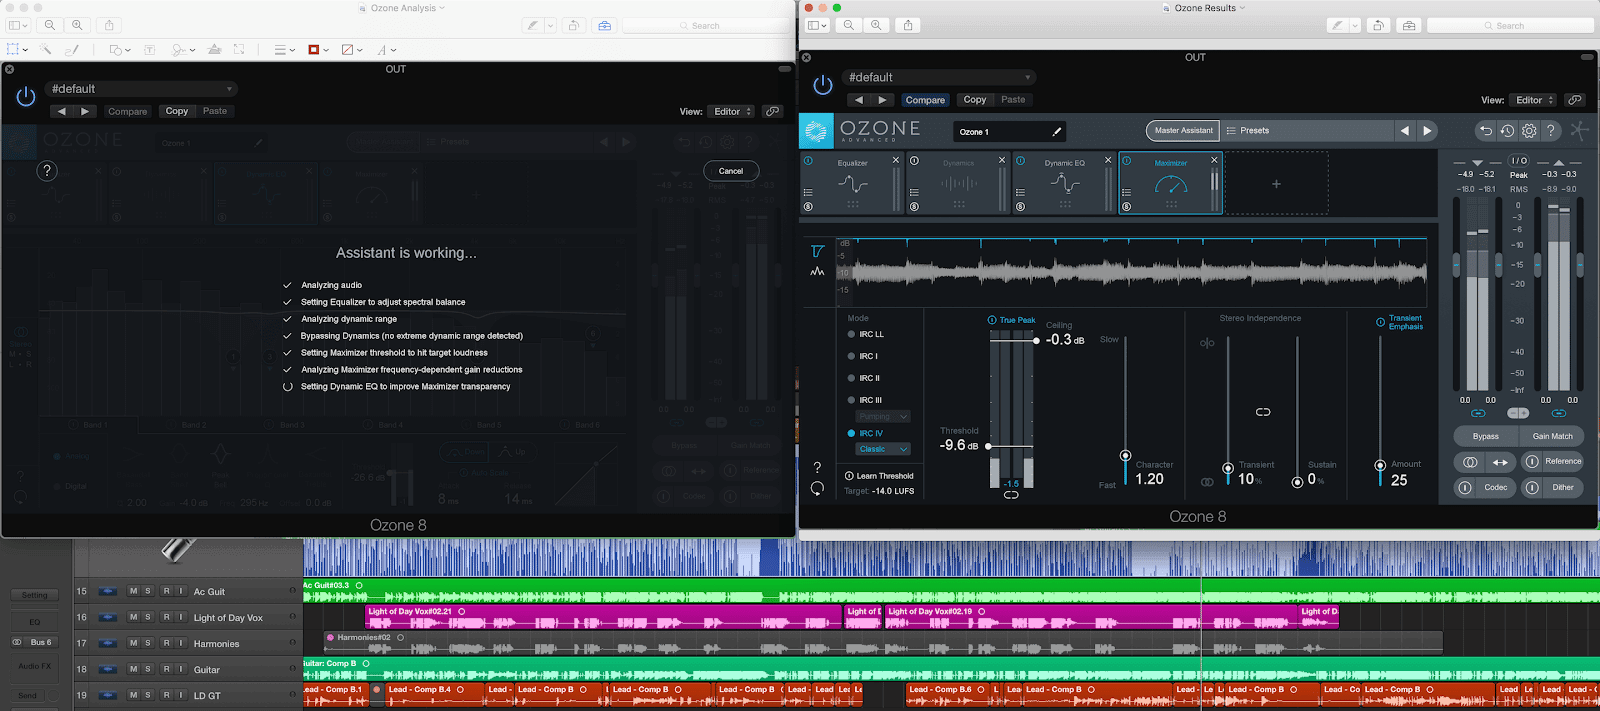
Task: Adjust the Character slider handle
Action: (1125, 455)
